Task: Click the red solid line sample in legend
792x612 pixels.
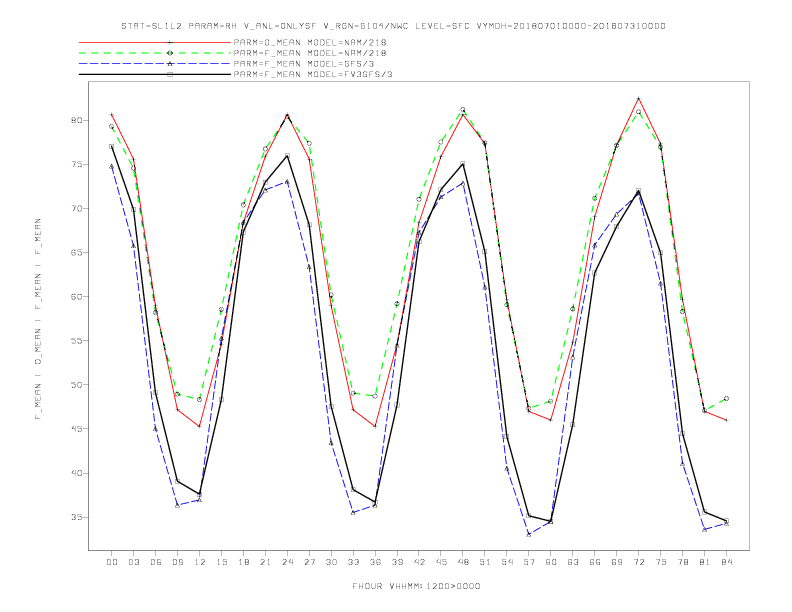Action: 155,42
